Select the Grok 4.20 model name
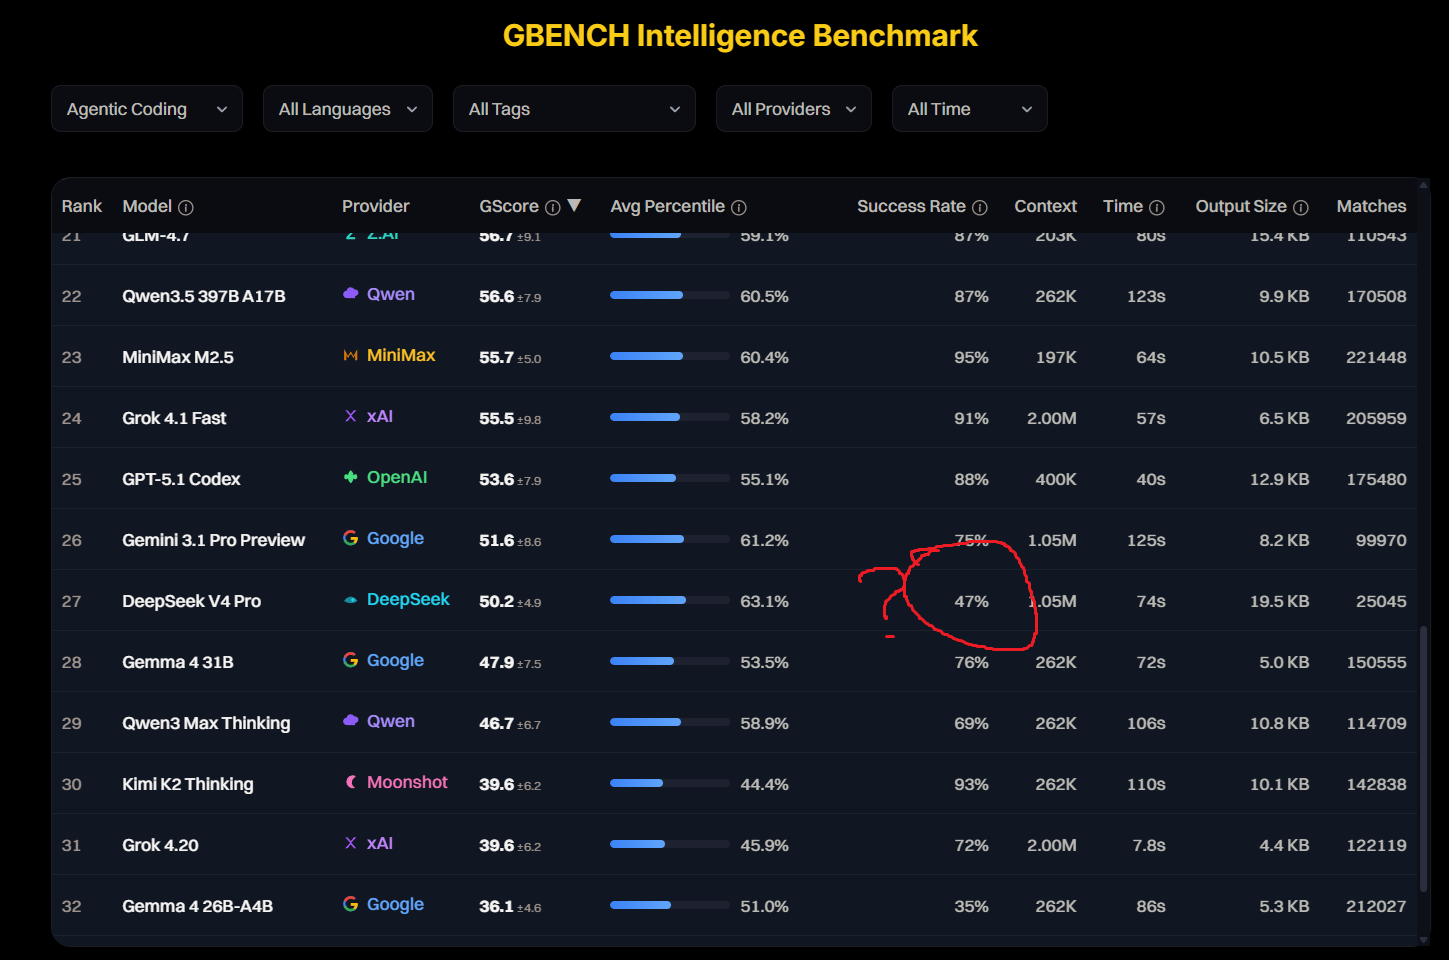Screen dimensions: 1449x960 tap(160, 845)
